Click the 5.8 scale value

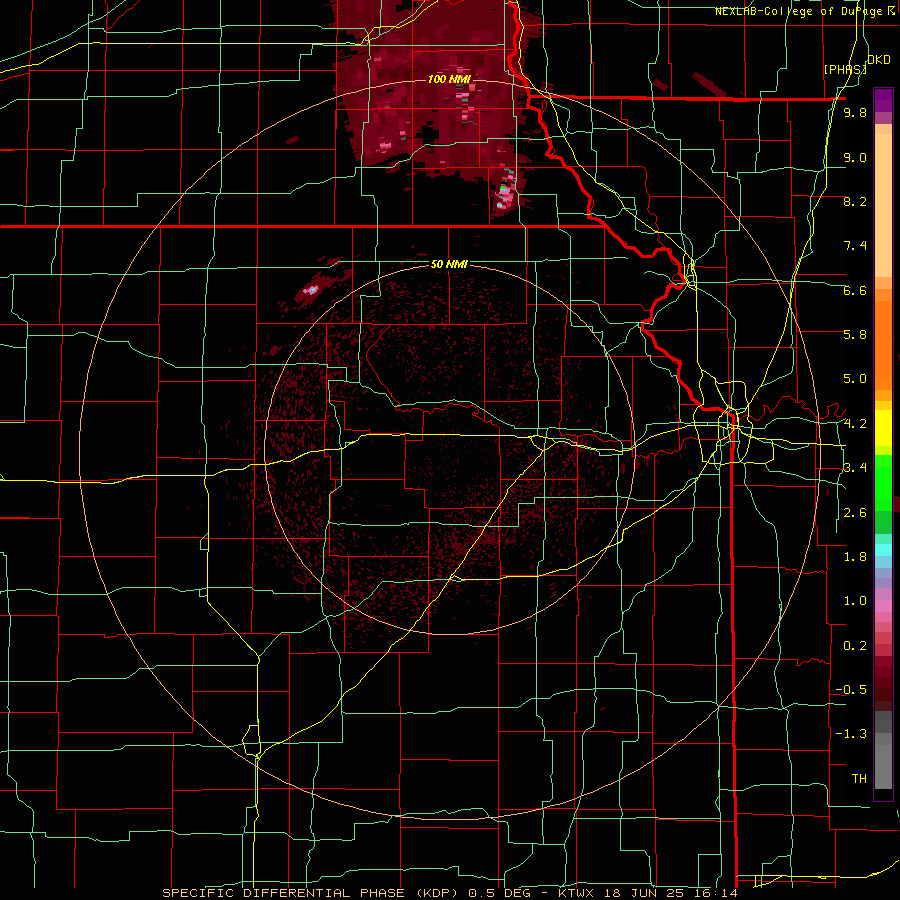pos(855,335)
